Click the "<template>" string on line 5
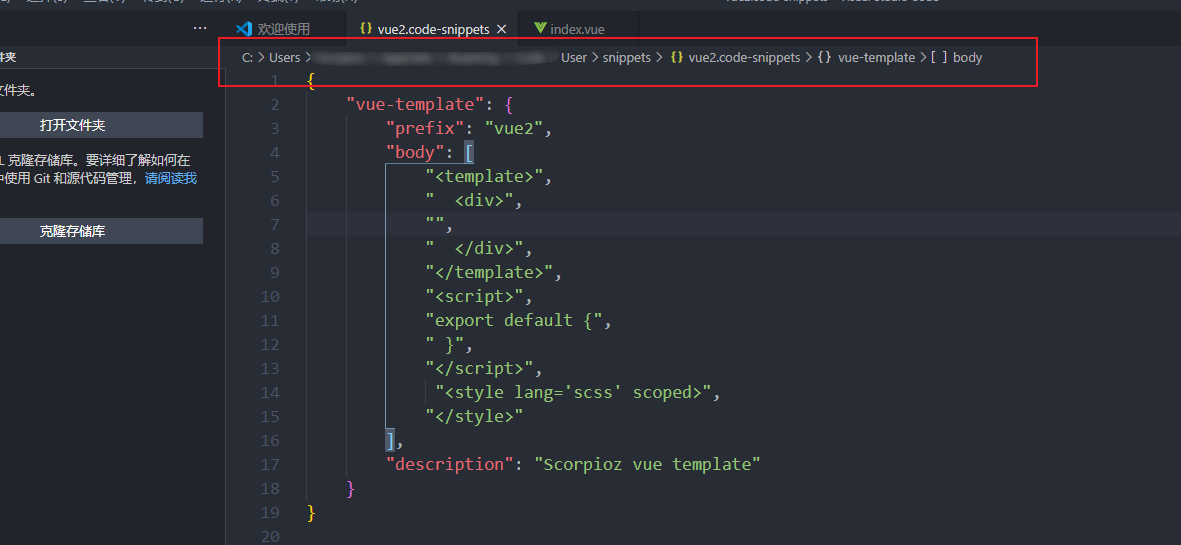 pyautogui.click(x=484, y=177)
